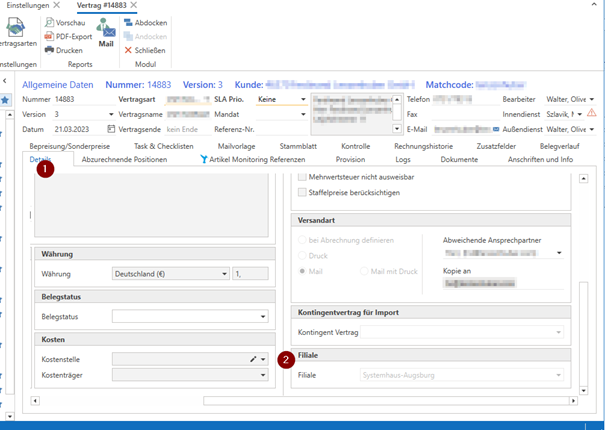
Task: Open the SLA Prio. dropdown
Action: pos(303,100)
